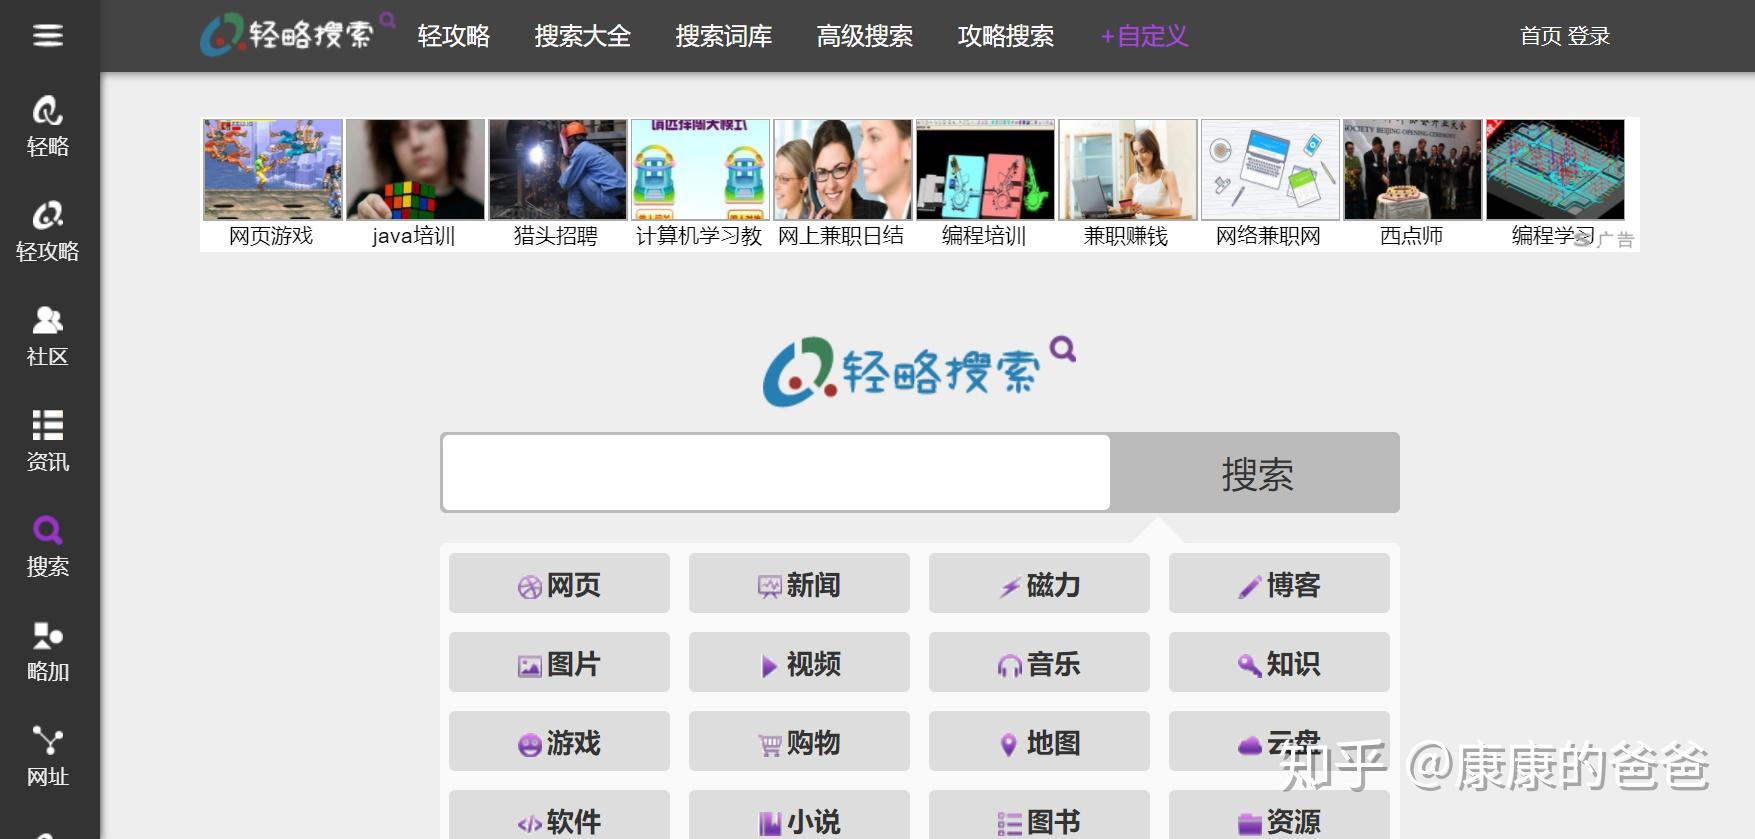Select 小说 search category
The width and height of the screenshot is (1755, 839).
pyautogui.click(x=799, y=815)
